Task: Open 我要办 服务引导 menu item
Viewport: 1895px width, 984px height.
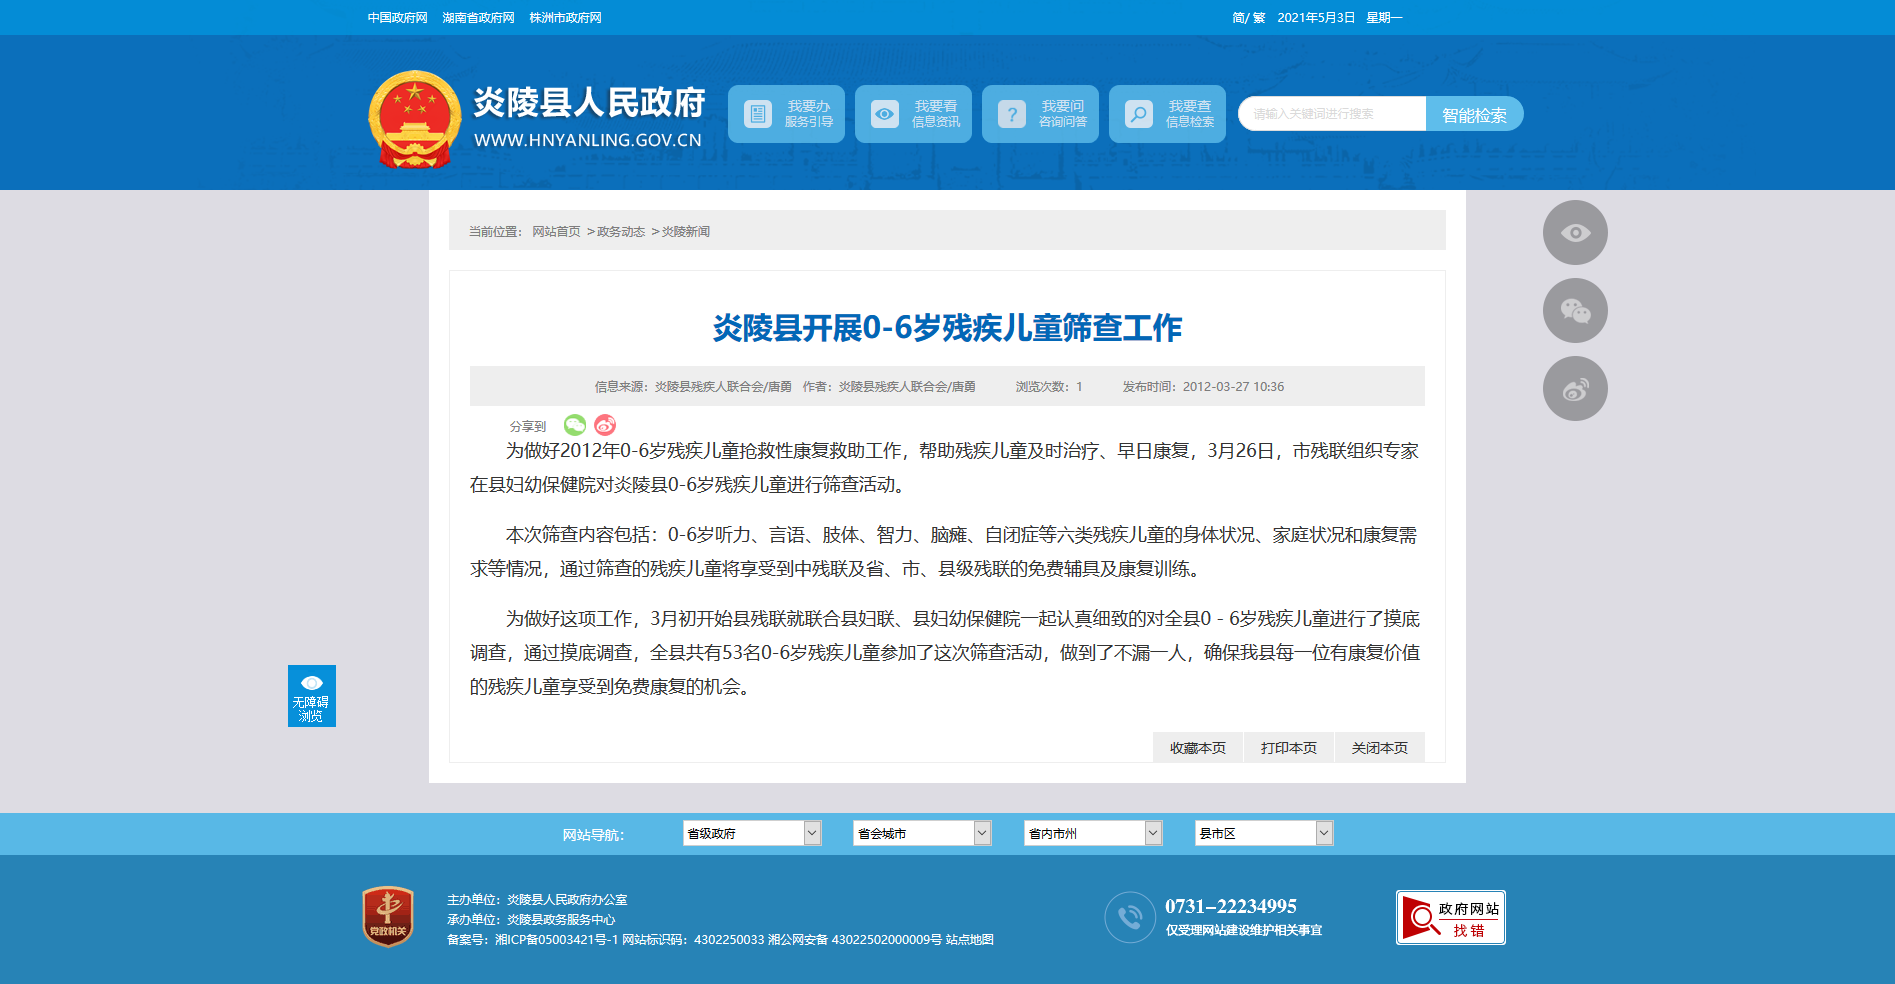Action: [x=786, y=114]
